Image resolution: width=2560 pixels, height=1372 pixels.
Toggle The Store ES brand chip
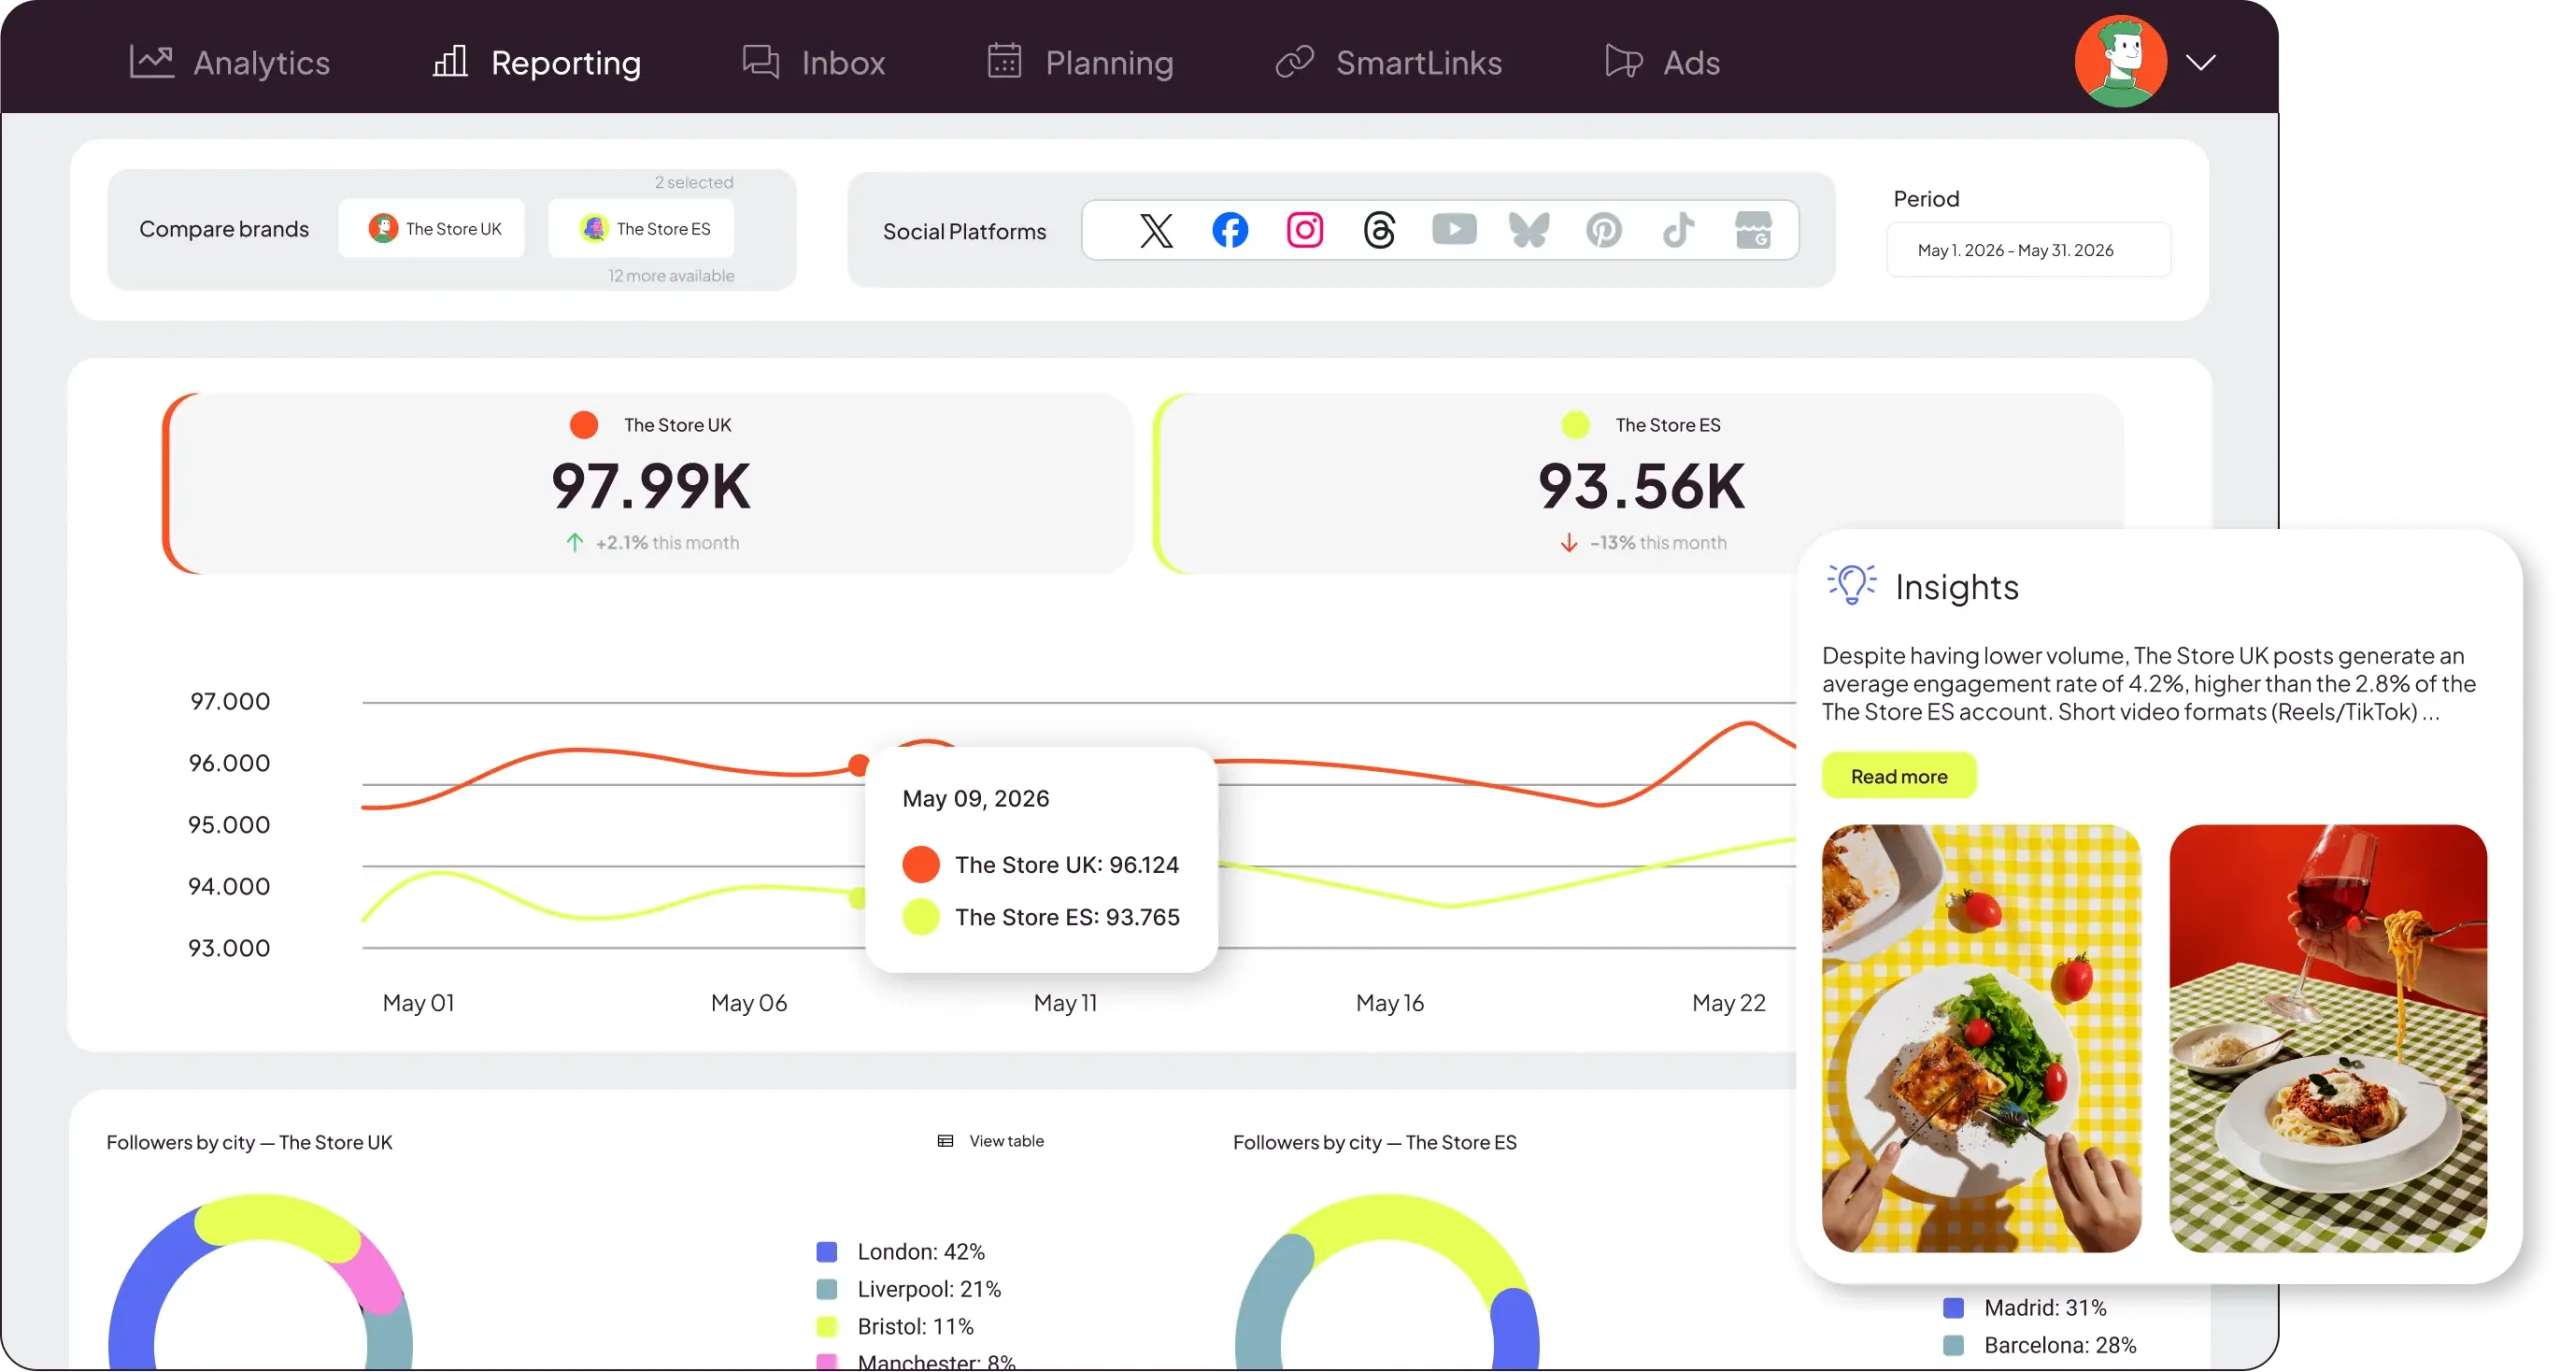click(x=641, y=229)
